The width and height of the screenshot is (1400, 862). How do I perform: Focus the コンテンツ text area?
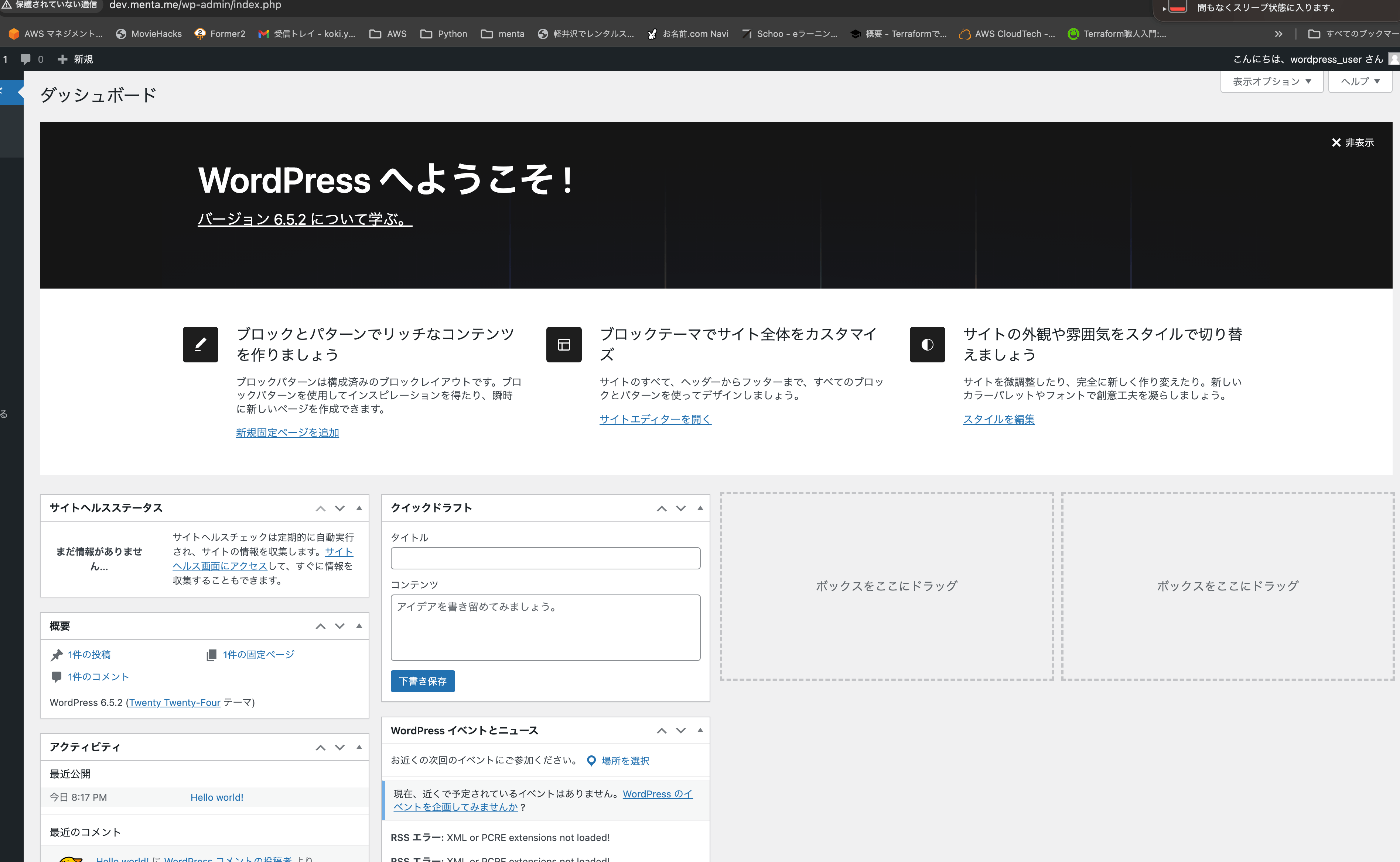[x=546, y=627]
